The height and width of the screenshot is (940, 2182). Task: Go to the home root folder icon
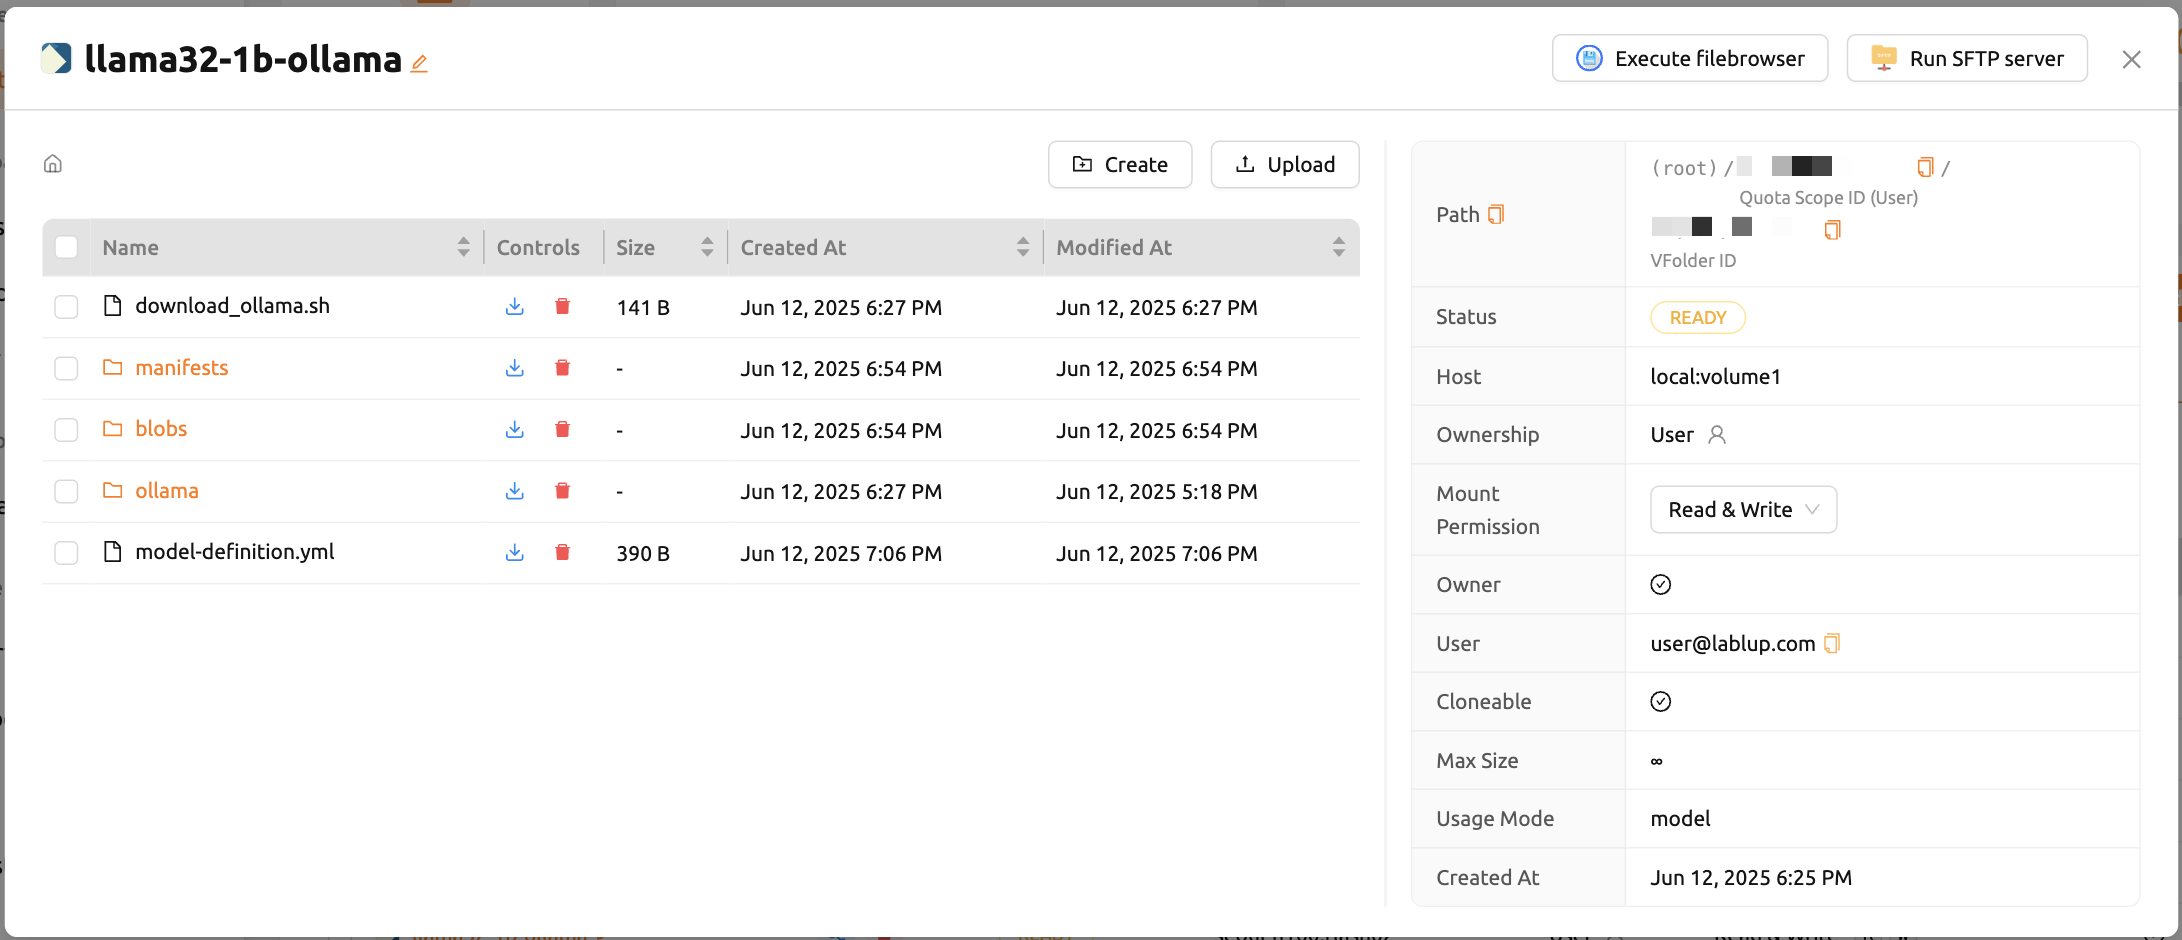pyautogui.click(x=53, y=164)
